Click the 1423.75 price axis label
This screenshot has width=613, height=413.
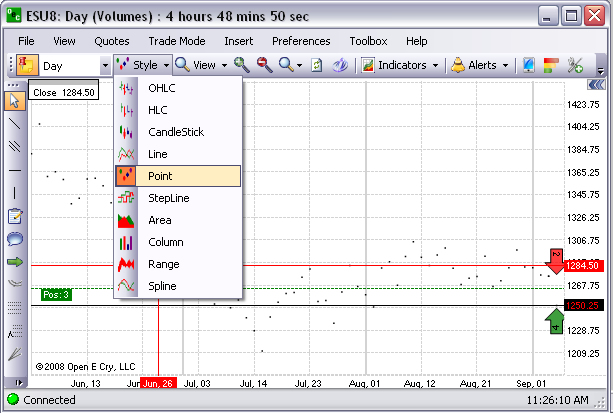[x=583, y=104]
